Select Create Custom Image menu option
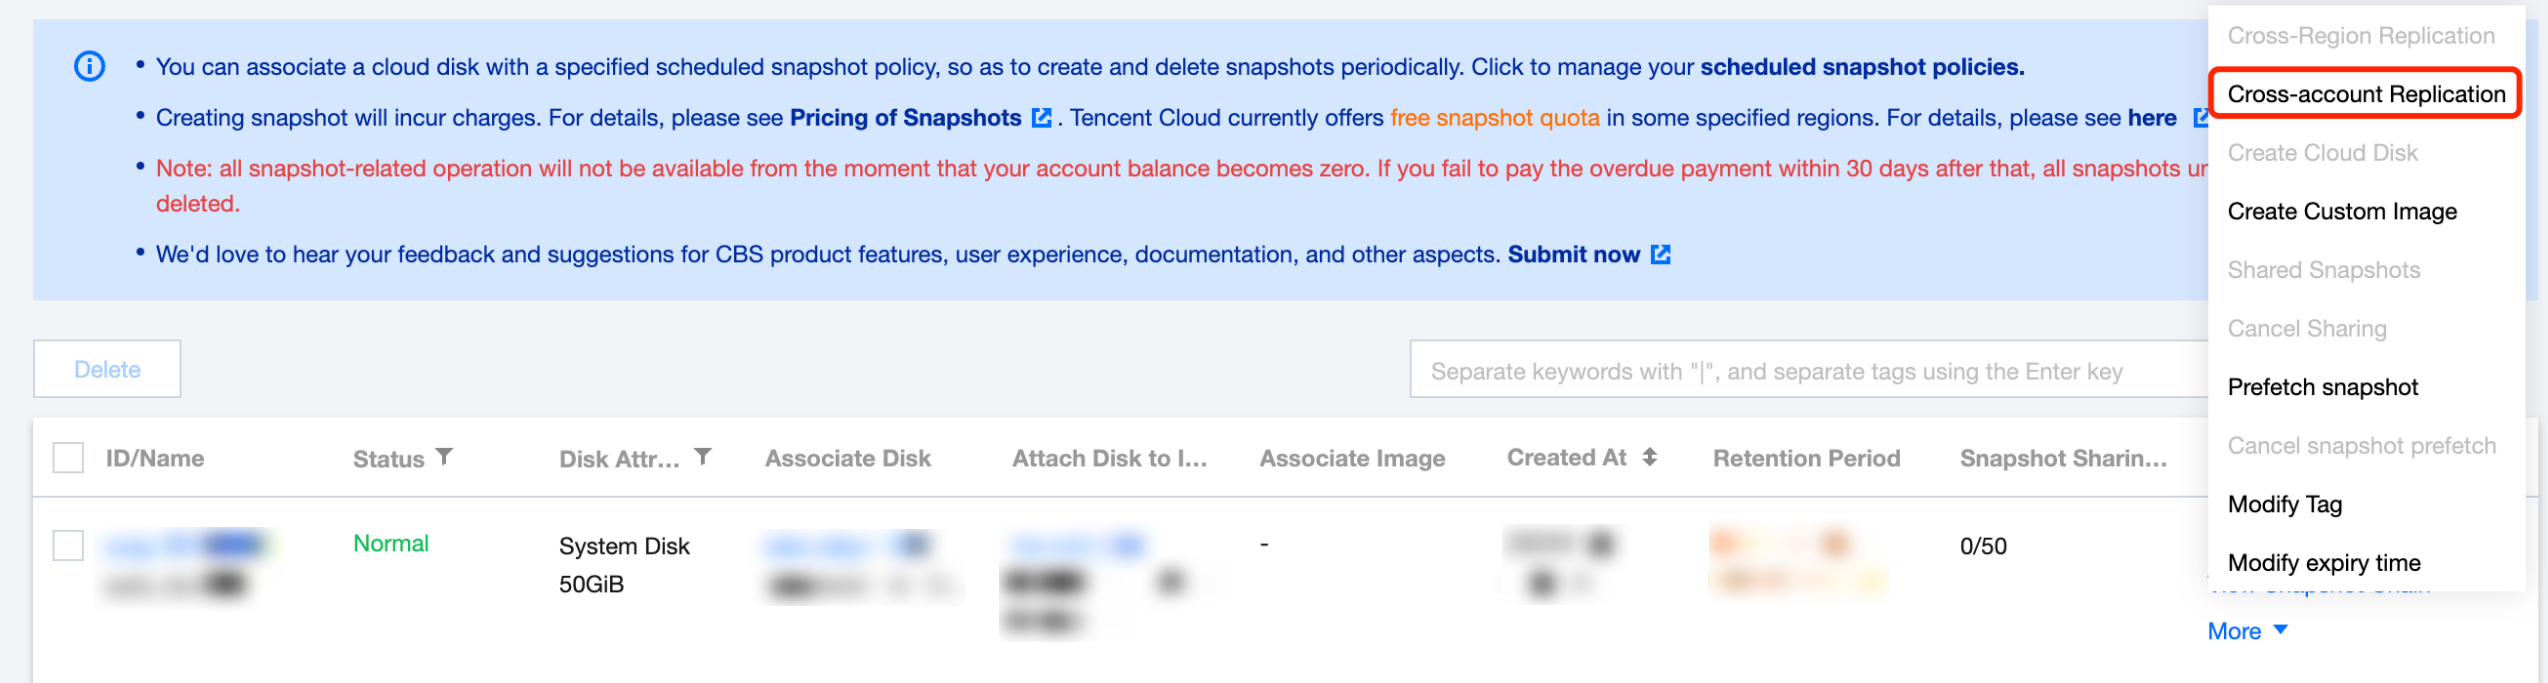The image size is (2548, 683). (2342, 211)
